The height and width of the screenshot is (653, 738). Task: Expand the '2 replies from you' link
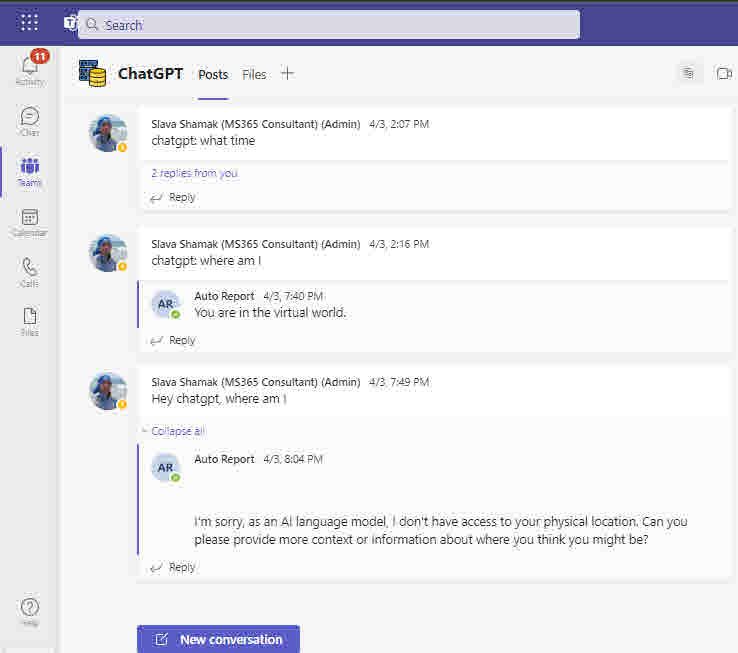pos(194,173)
